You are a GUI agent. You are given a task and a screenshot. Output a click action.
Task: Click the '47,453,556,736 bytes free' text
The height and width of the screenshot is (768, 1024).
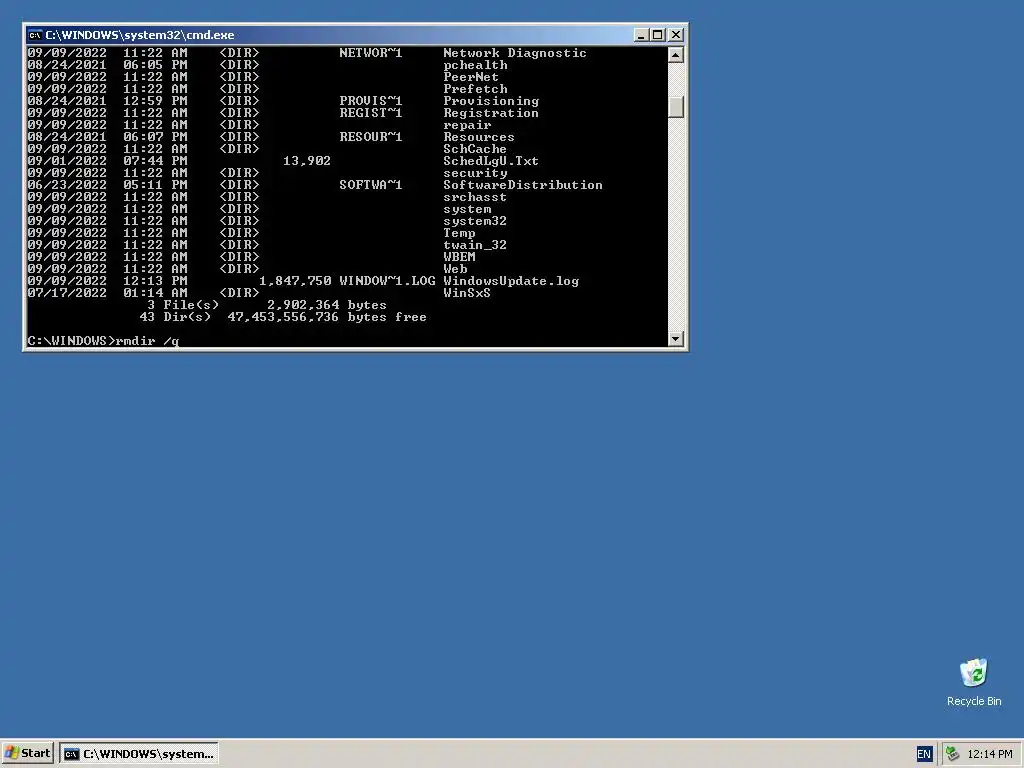coord(327,317)
